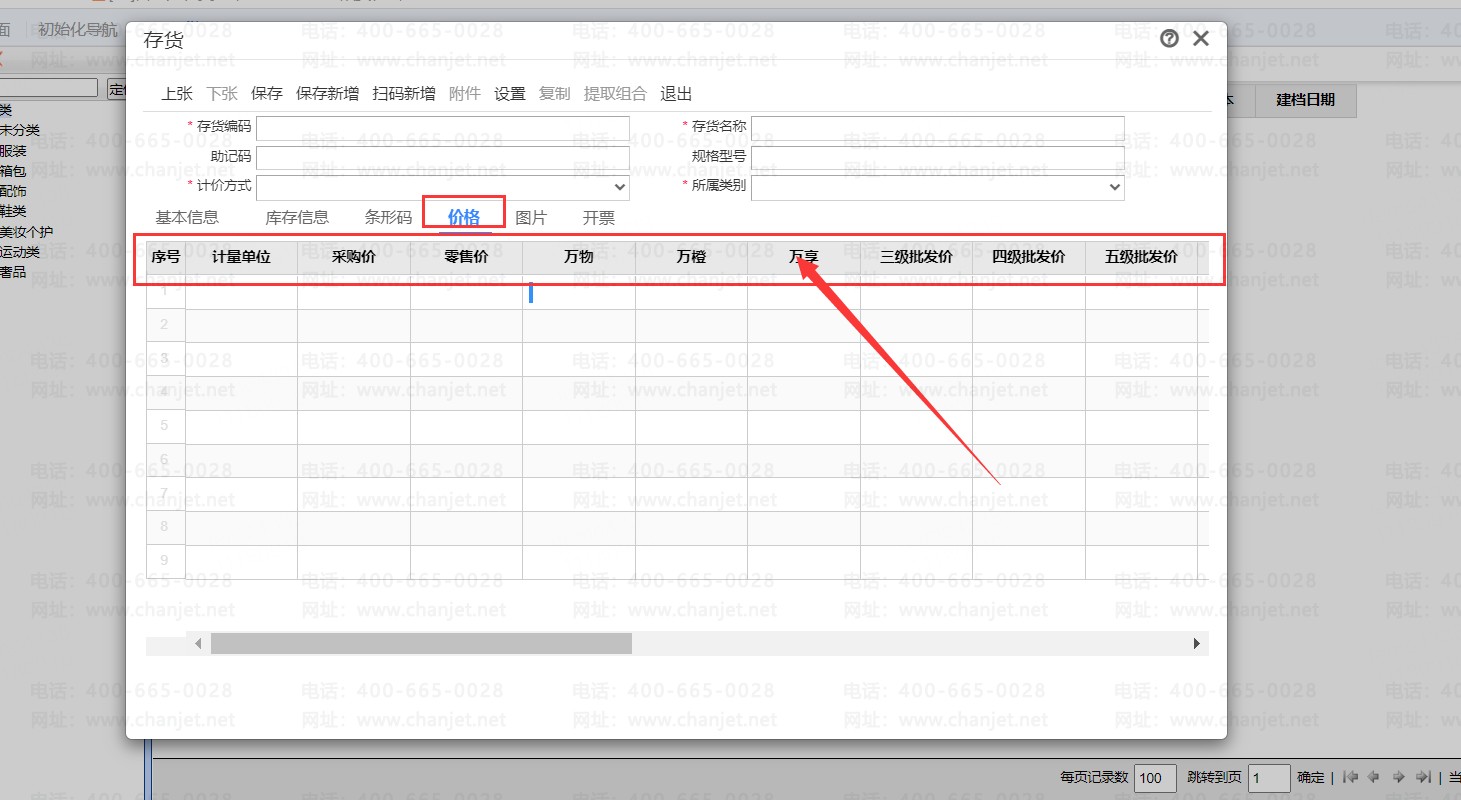
Task: Switch to the 图片 tab
Action: tap(531, 217)
